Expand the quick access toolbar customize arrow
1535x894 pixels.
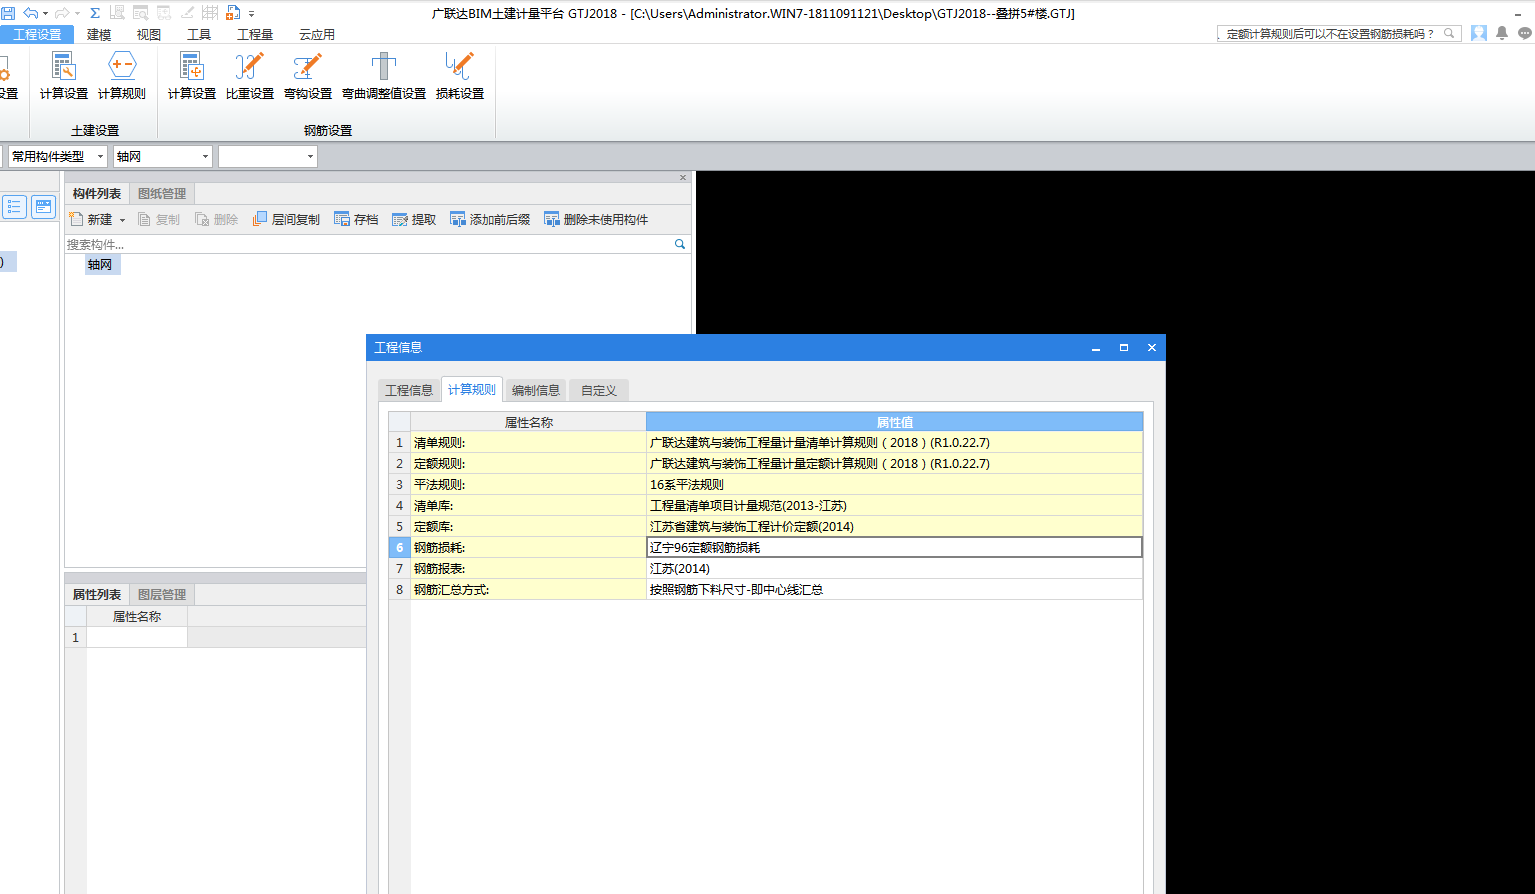click(x=251, y=14)
